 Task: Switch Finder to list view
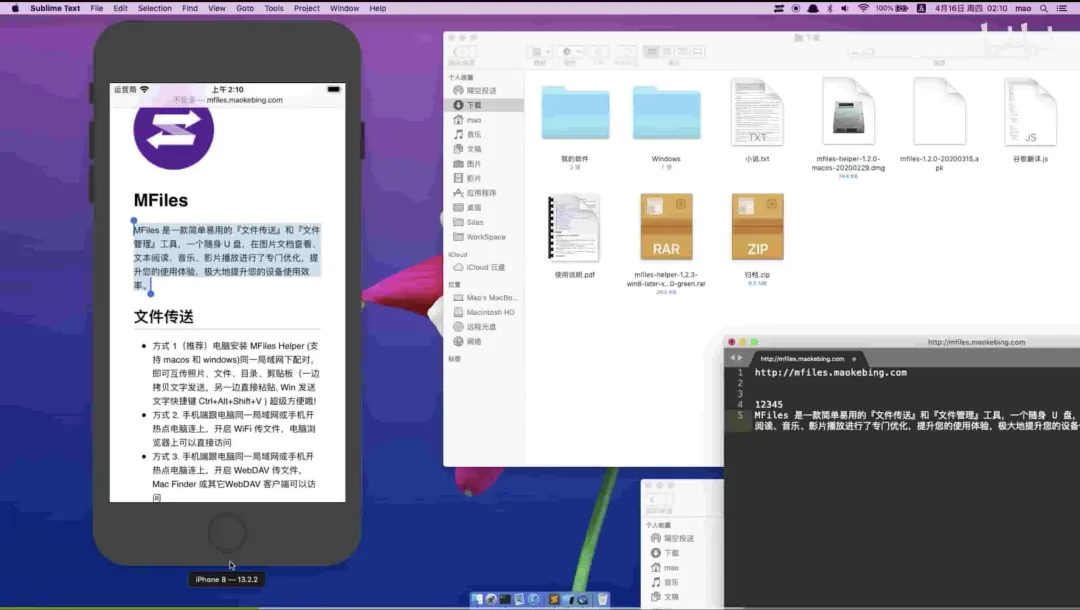(x=667, y=52)
